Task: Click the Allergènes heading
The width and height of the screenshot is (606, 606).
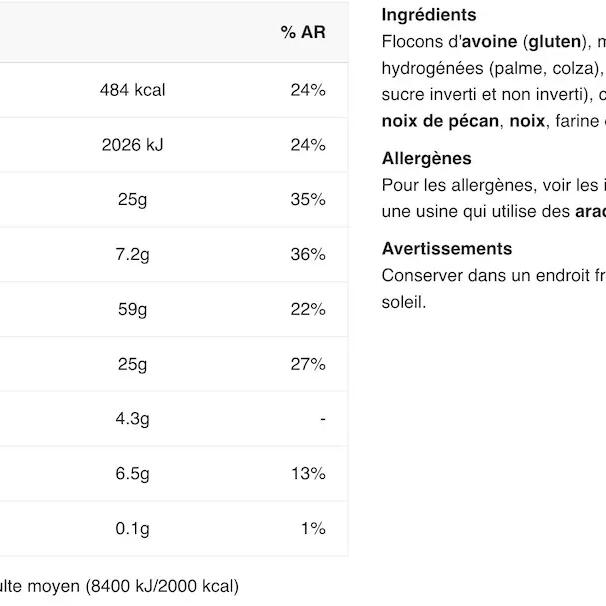Action: [426, 158]
